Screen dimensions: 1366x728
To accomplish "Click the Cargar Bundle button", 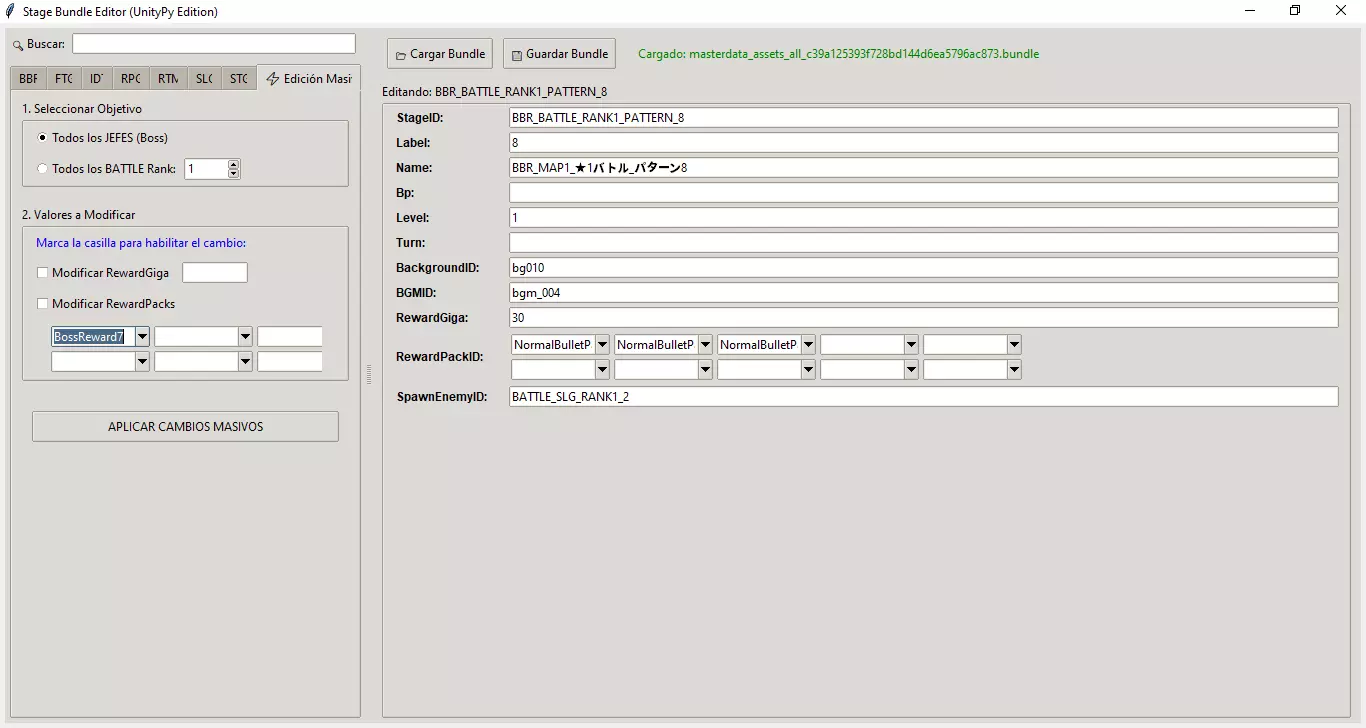I will tap(440, 54).
